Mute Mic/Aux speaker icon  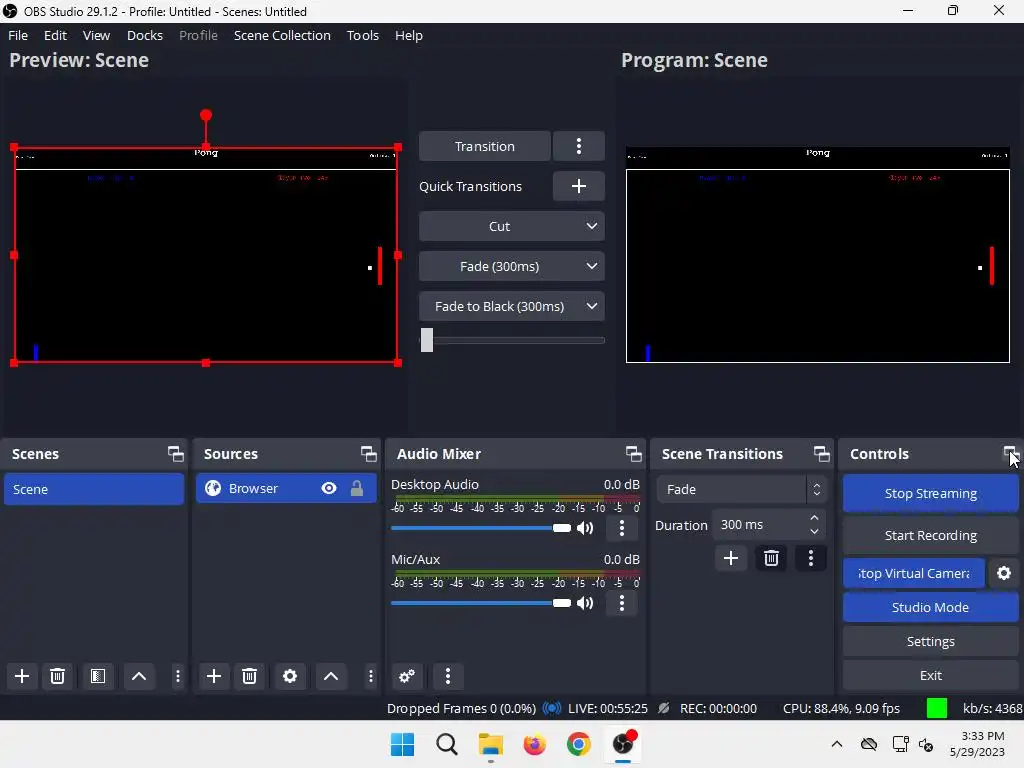click(585, 603)
